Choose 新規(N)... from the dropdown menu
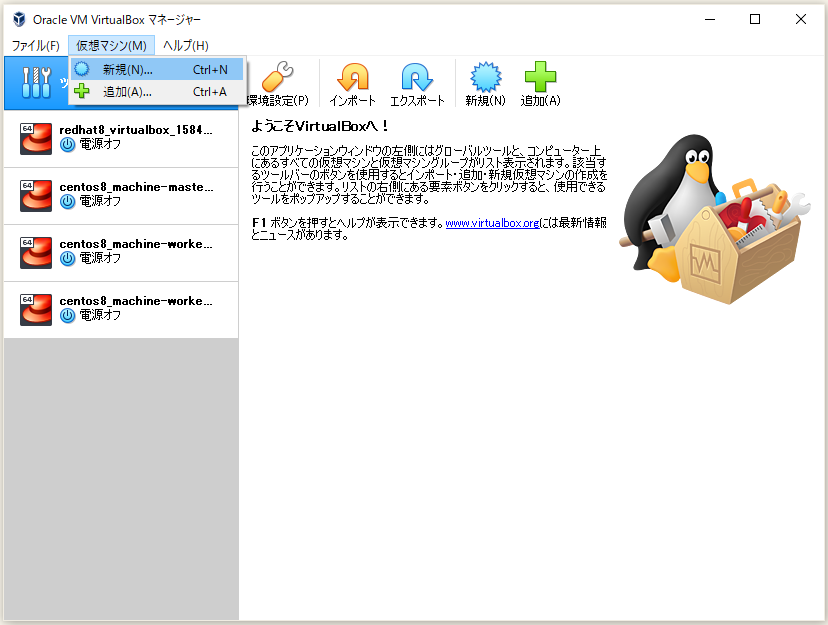Image resolution: width=828 pixels, height=625 pixels. 157,69
